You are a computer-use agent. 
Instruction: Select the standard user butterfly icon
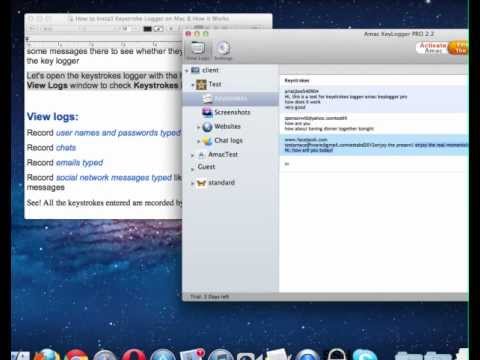click(x=201, y=183)
